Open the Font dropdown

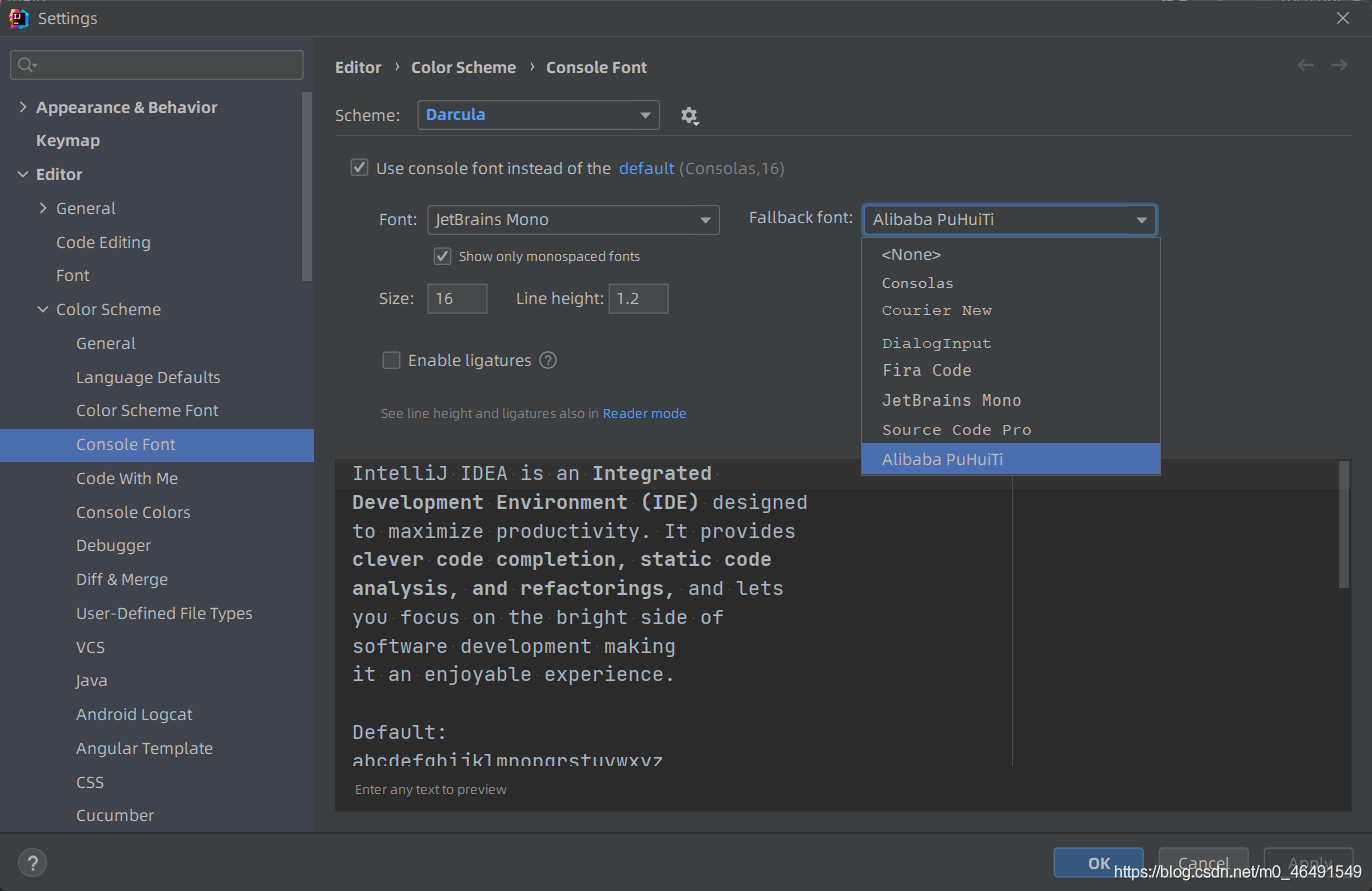point(573,220)
